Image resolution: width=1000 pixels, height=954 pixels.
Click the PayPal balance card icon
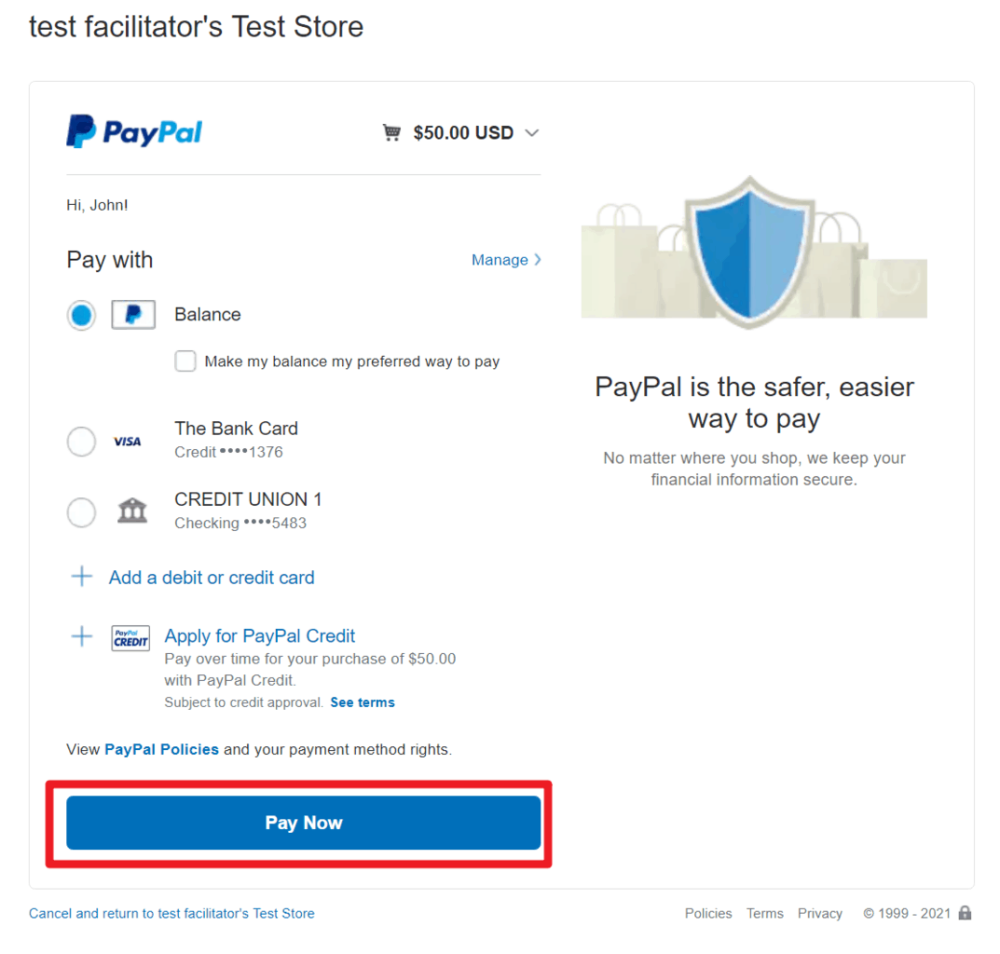click(133, 314)
